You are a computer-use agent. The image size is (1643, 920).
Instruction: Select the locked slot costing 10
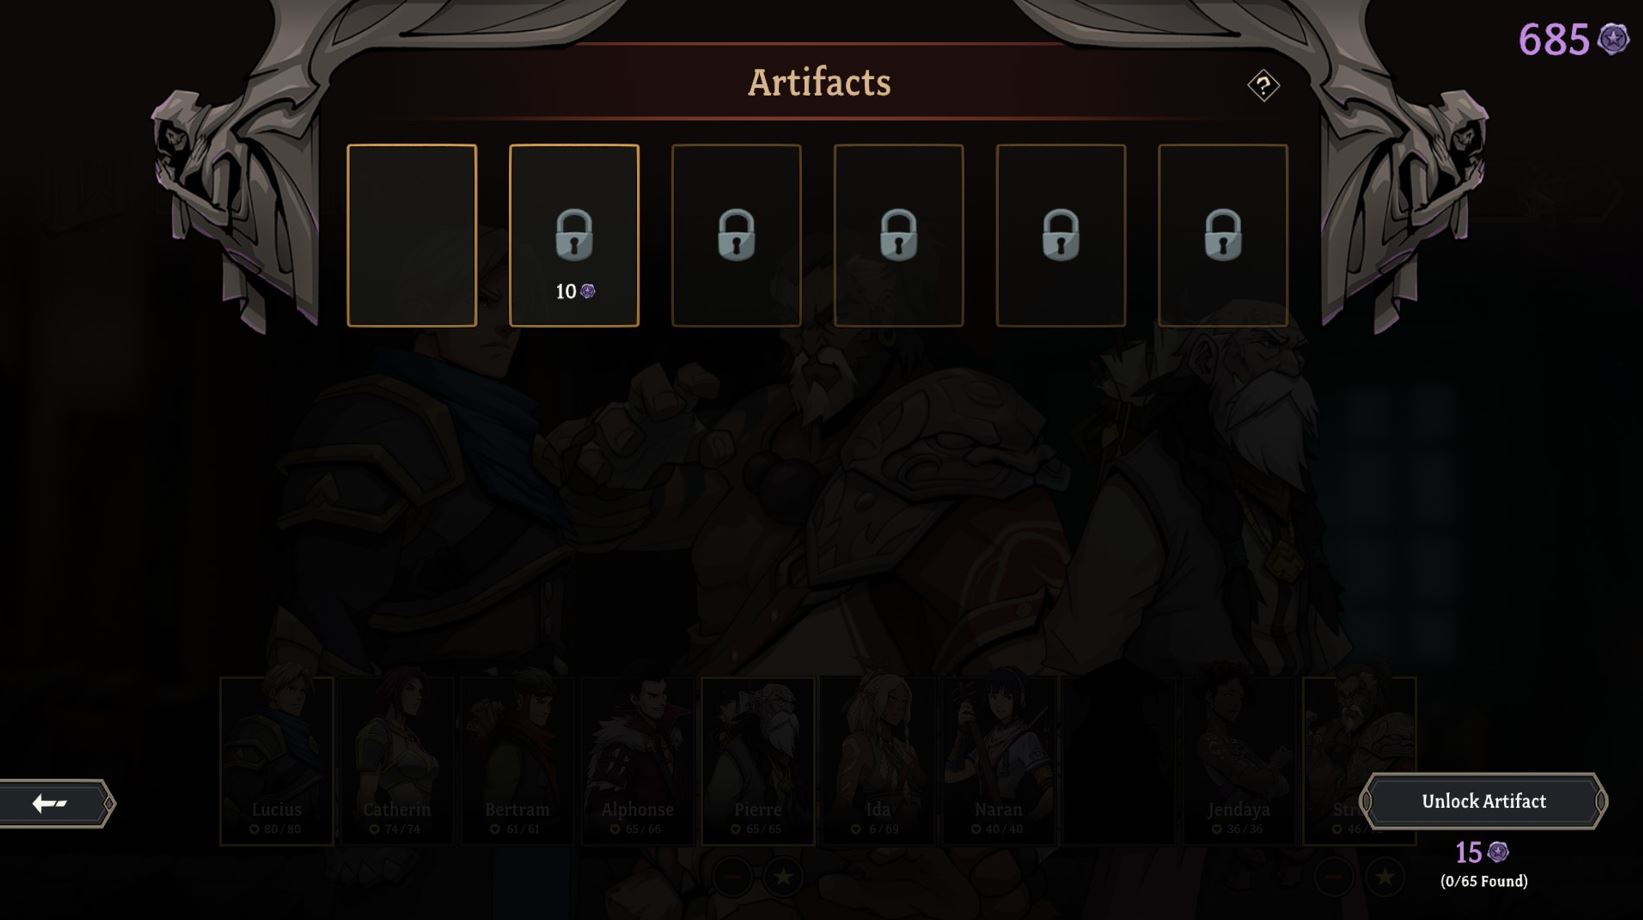(574, 235)
